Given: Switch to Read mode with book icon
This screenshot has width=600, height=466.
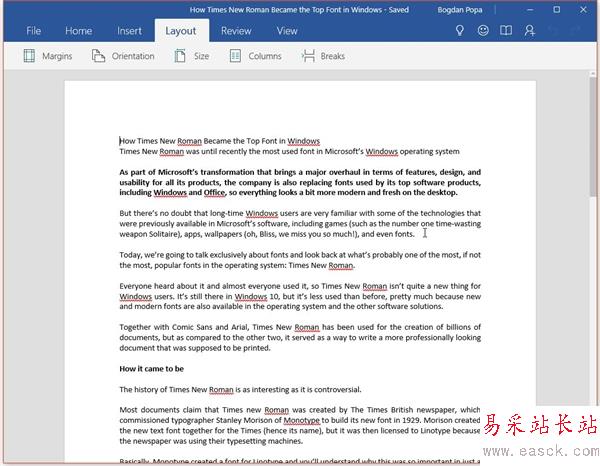Looking at the screenshot, I should pyautogui.click(x=506, y=31).
